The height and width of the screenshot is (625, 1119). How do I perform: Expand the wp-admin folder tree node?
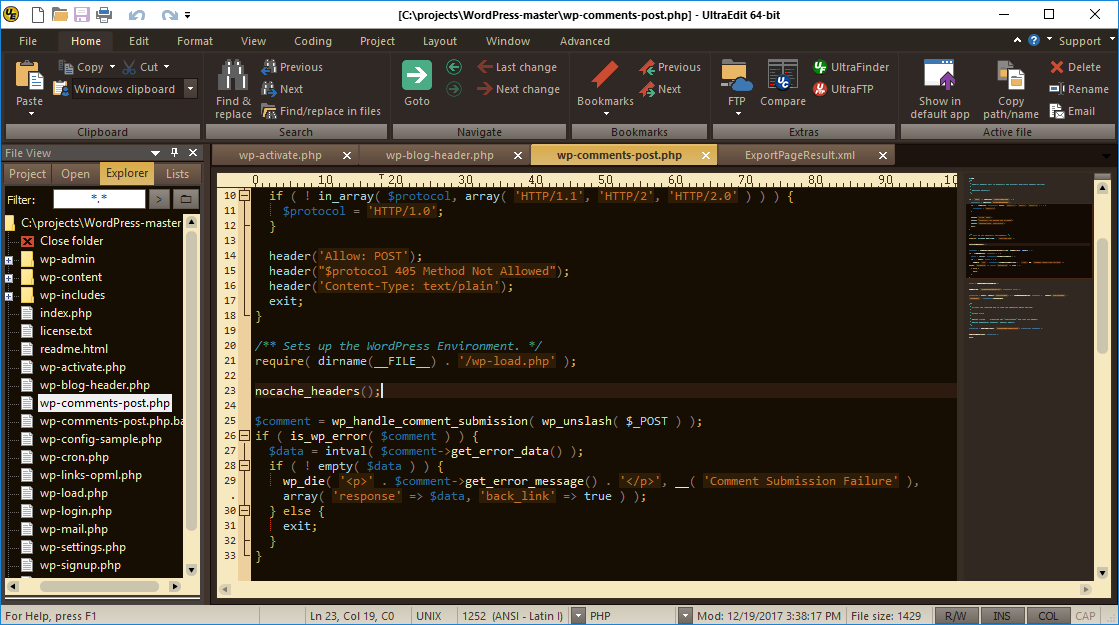[x=9, y=260]
